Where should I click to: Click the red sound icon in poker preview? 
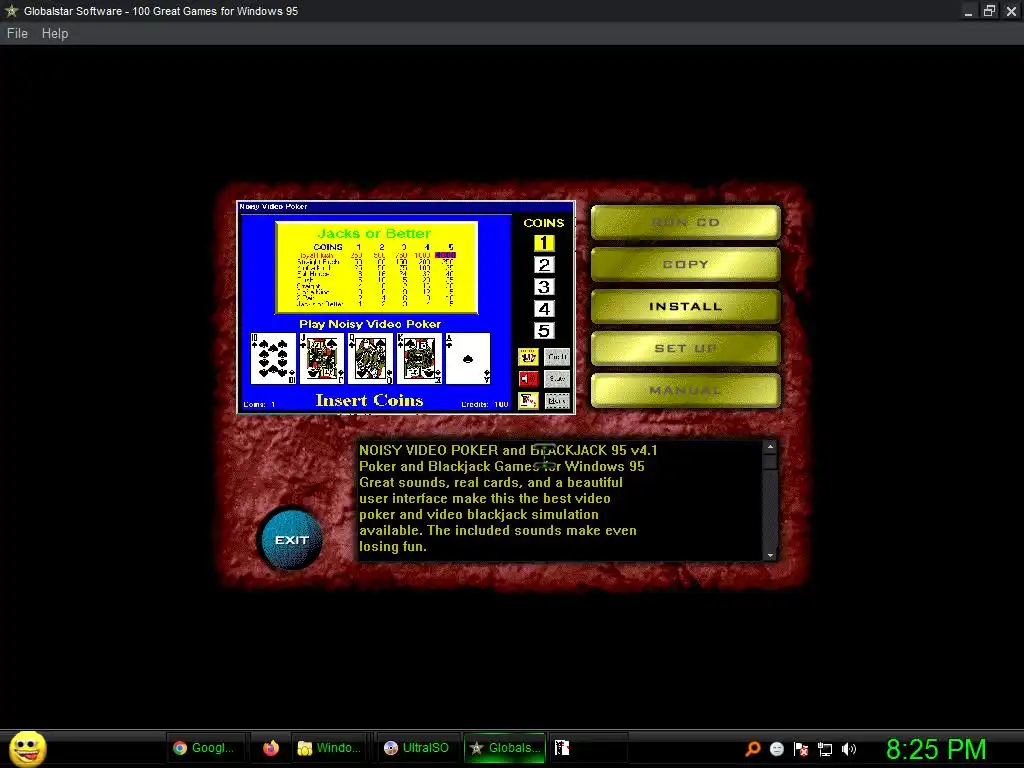tap(528, 379)
